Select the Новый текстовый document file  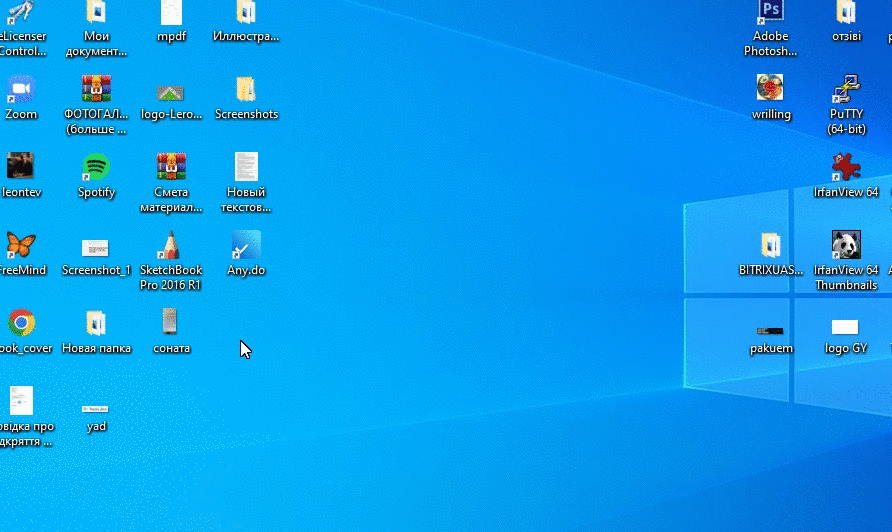(x=246, y=168)
